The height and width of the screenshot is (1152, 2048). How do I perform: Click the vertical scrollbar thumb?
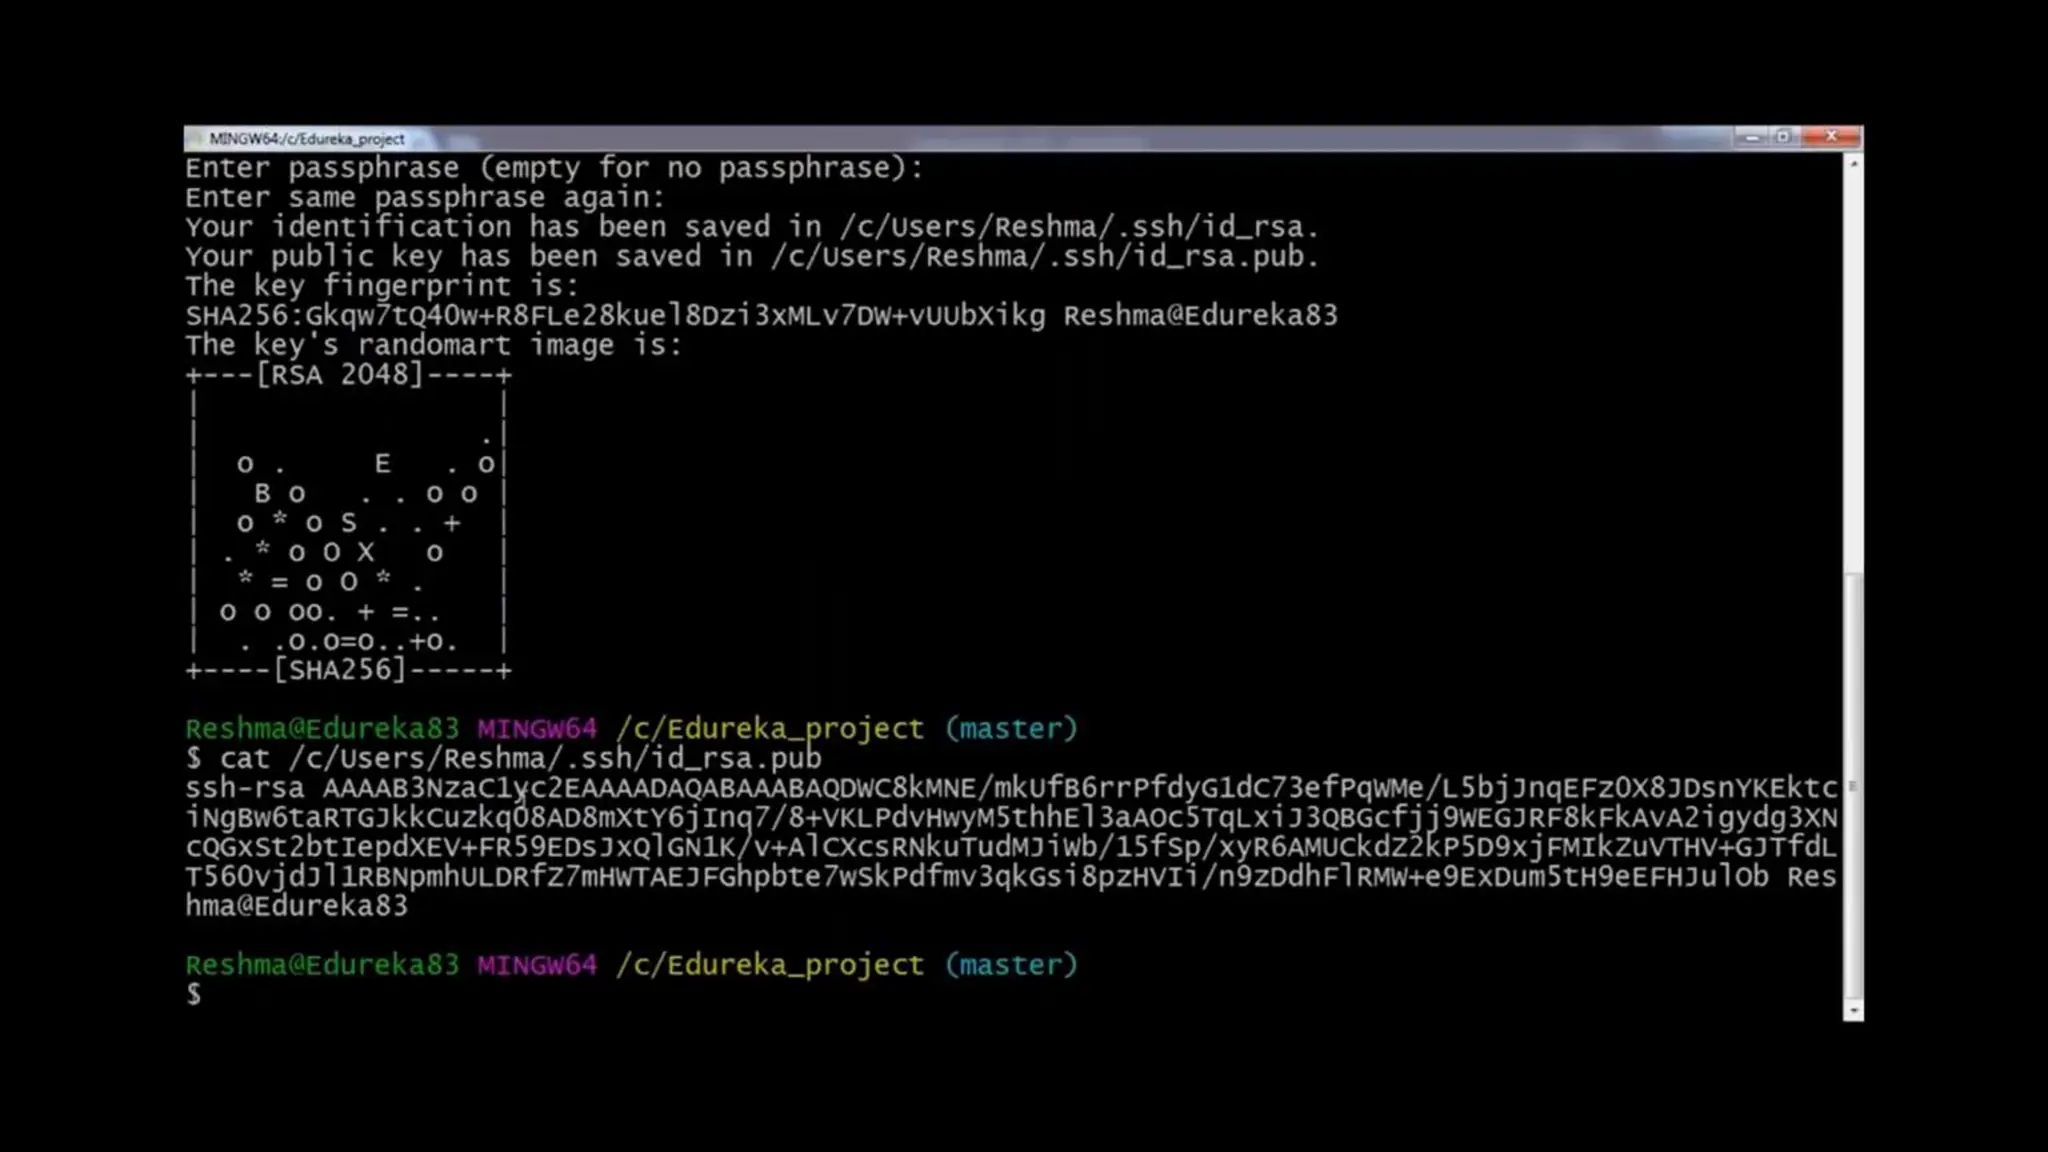1853,786
